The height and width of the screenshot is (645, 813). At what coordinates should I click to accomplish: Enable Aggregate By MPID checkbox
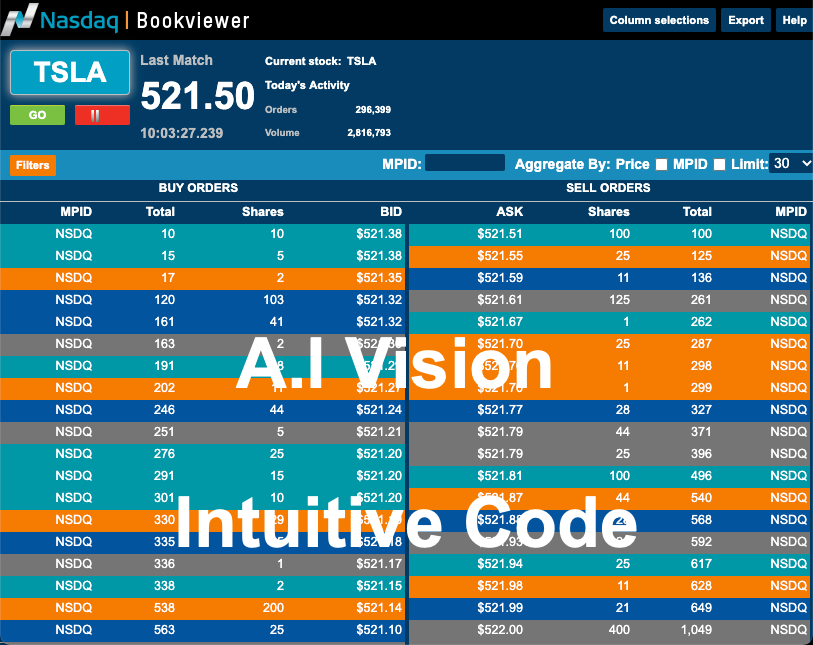pyautogui.click(x=719, y=164)
